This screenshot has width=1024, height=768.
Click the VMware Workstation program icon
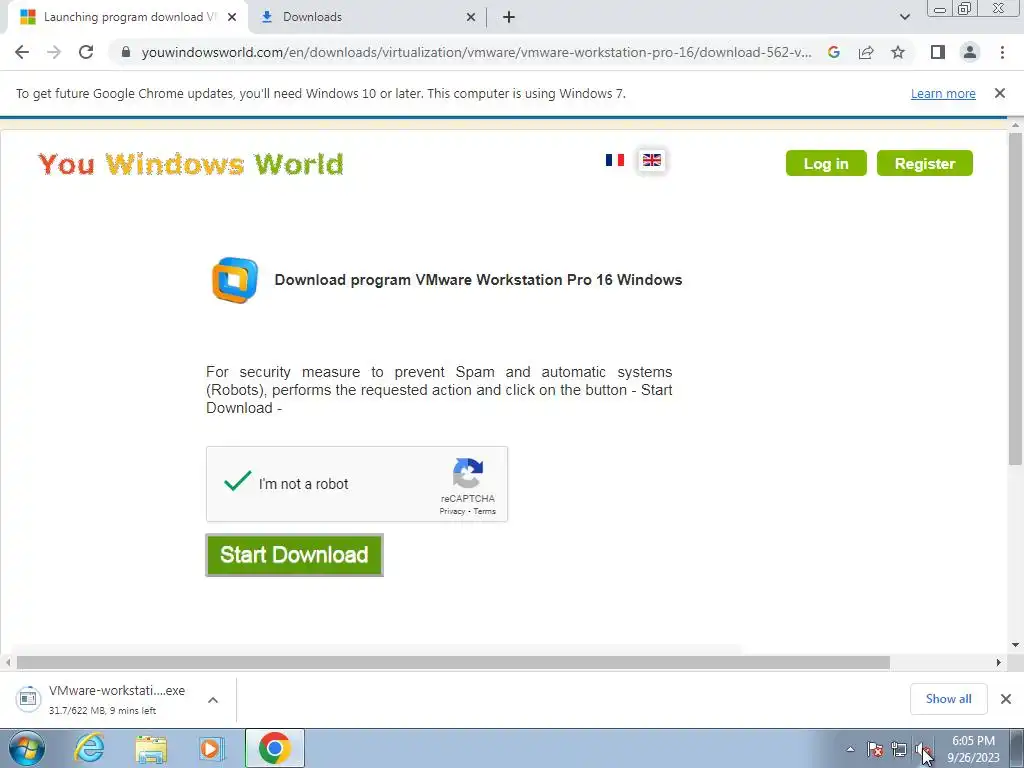point(235,280)
